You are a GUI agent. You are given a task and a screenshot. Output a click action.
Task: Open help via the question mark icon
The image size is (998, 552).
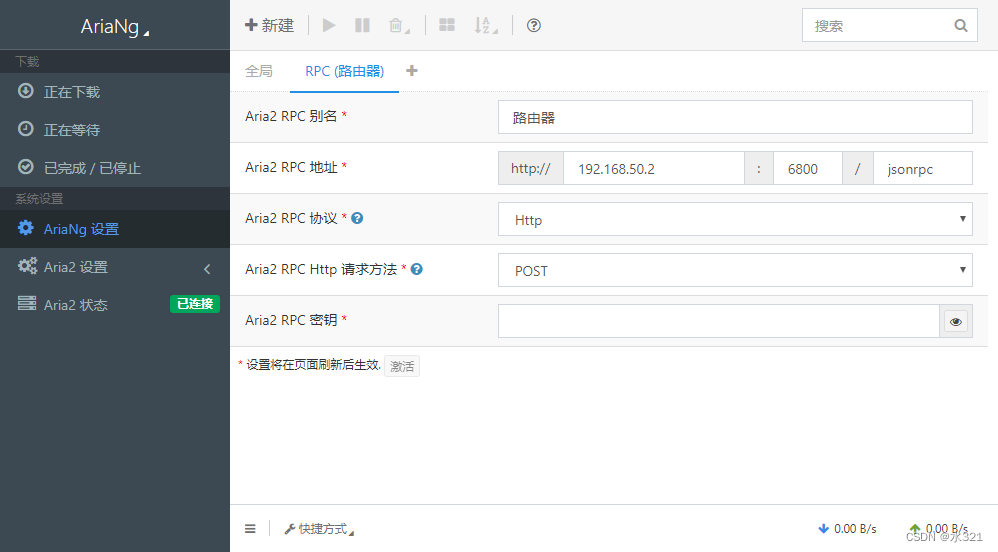[x=533, y=25]
